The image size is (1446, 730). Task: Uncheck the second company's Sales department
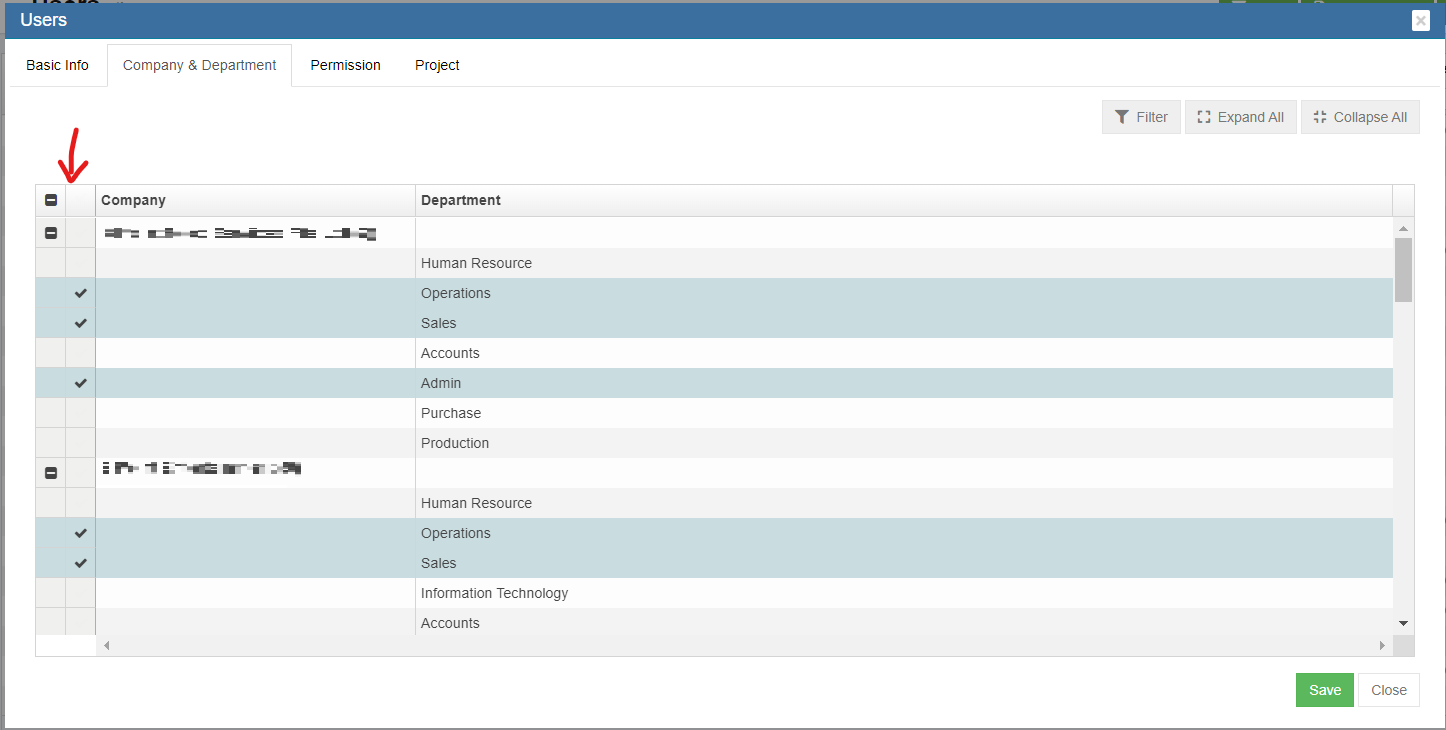coord(81,563)
